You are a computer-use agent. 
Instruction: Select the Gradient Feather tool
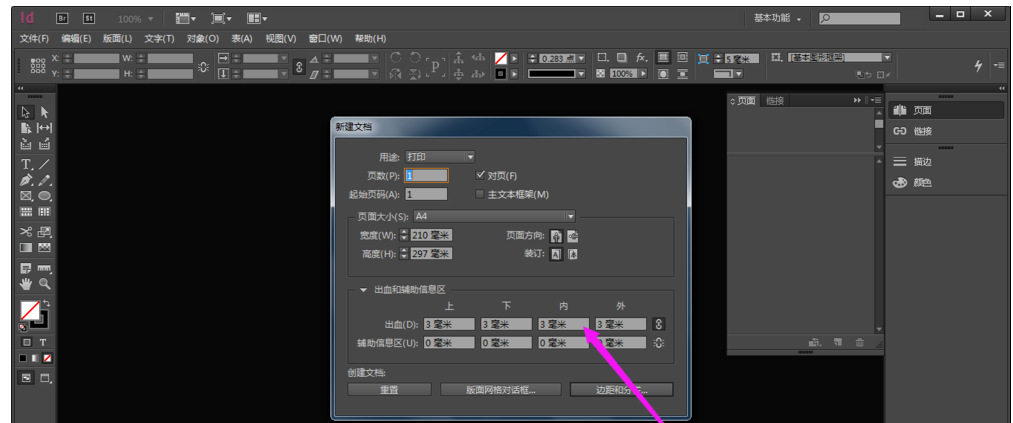pos(45,247)
